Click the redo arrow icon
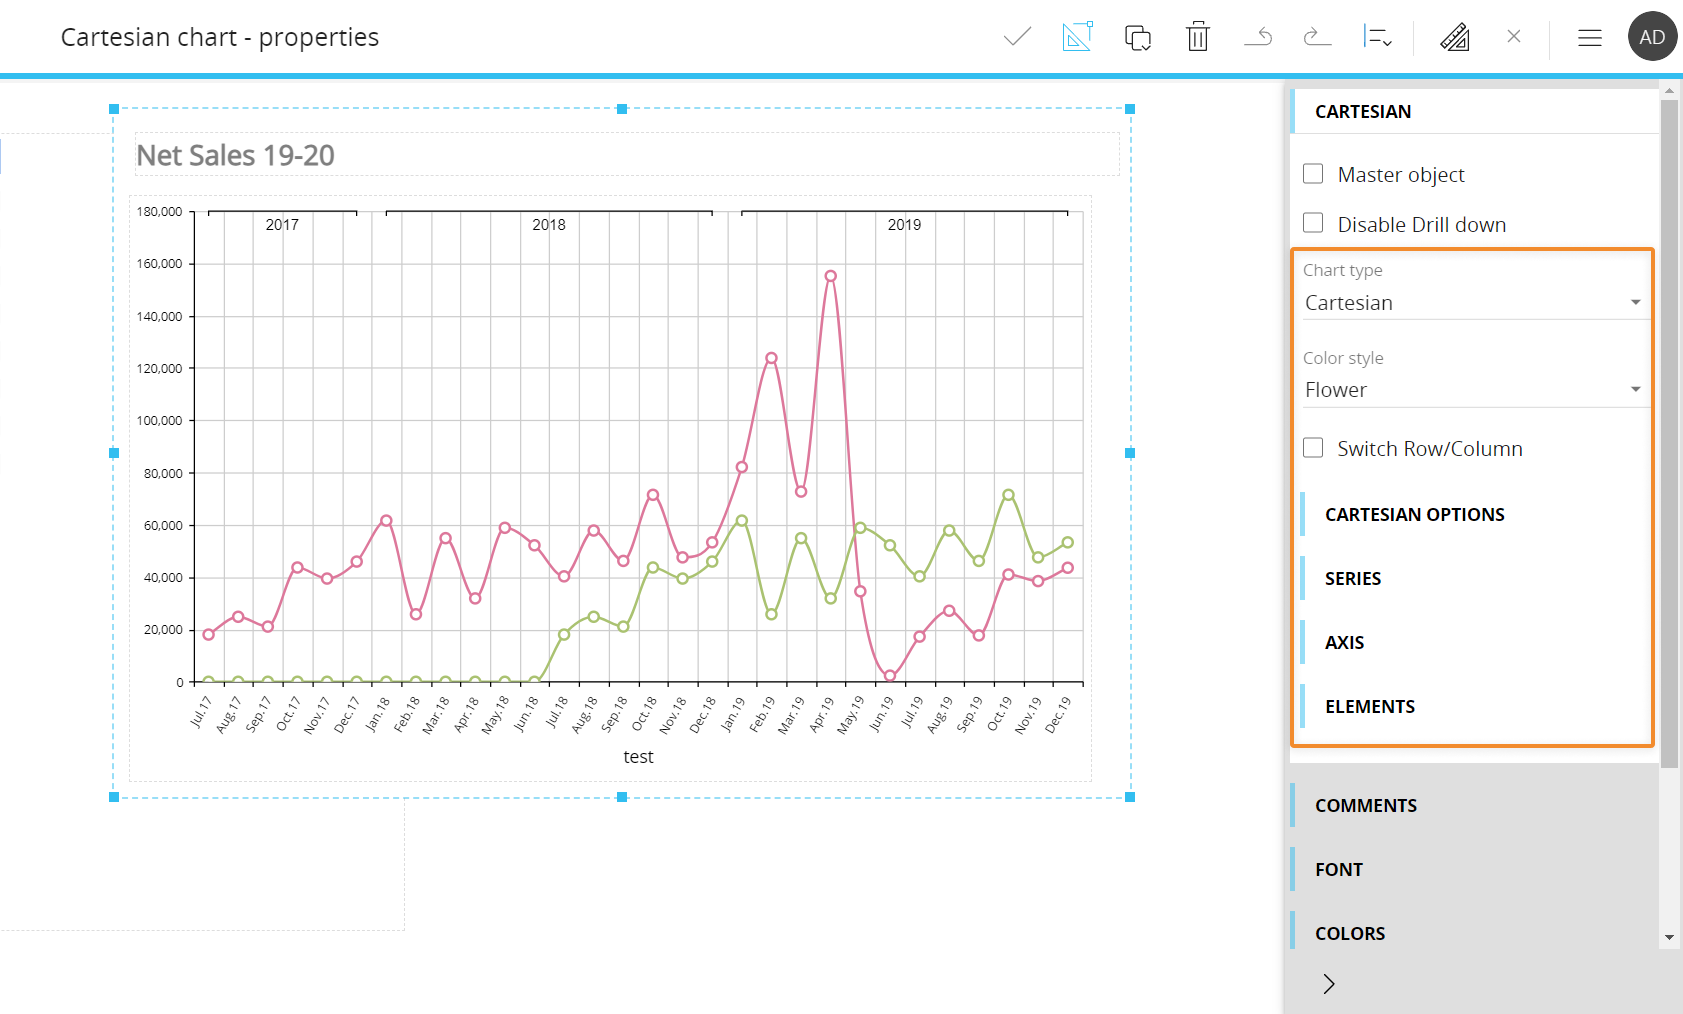Viewport: 1683px width, 1014px height. tap(1317, 37)
